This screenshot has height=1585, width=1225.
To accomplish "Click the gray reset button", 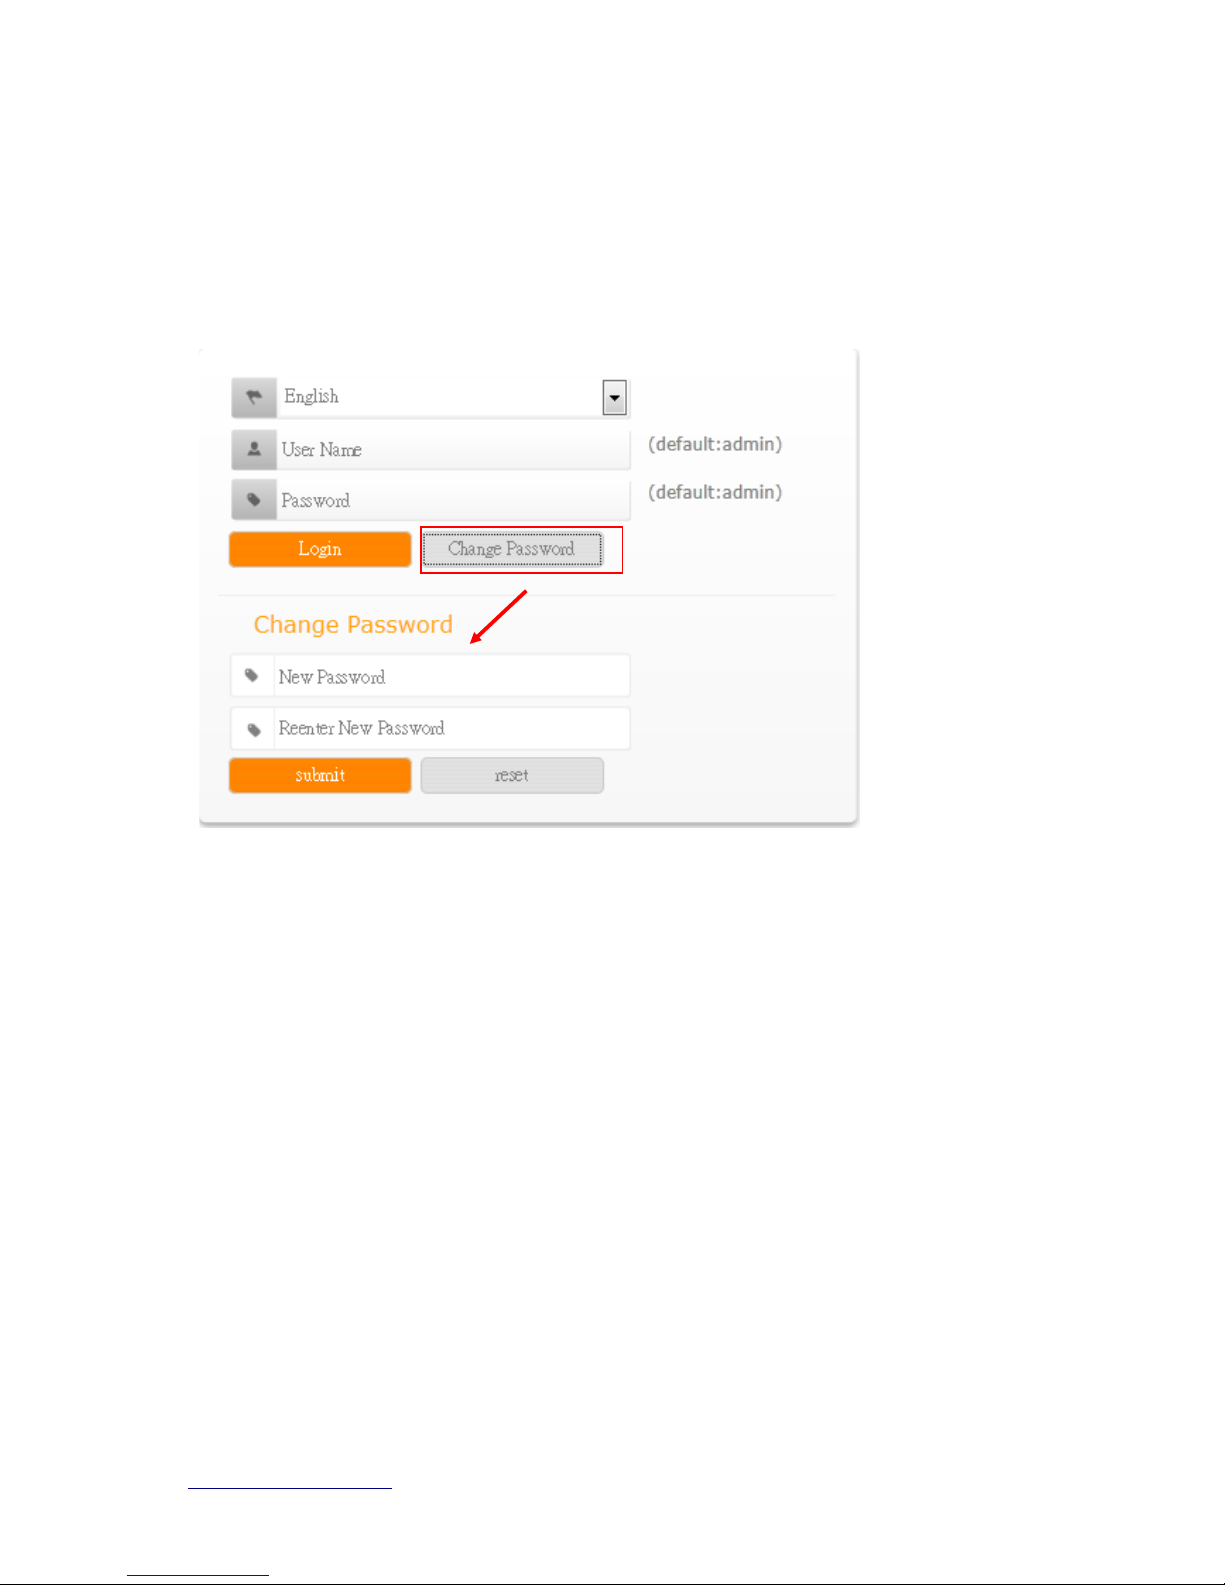I will (512, 775).
